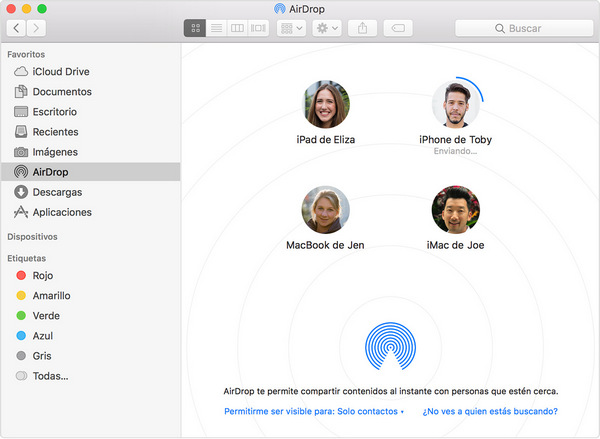Expand 'Permitirme ser visible para' options

[314, 411]
